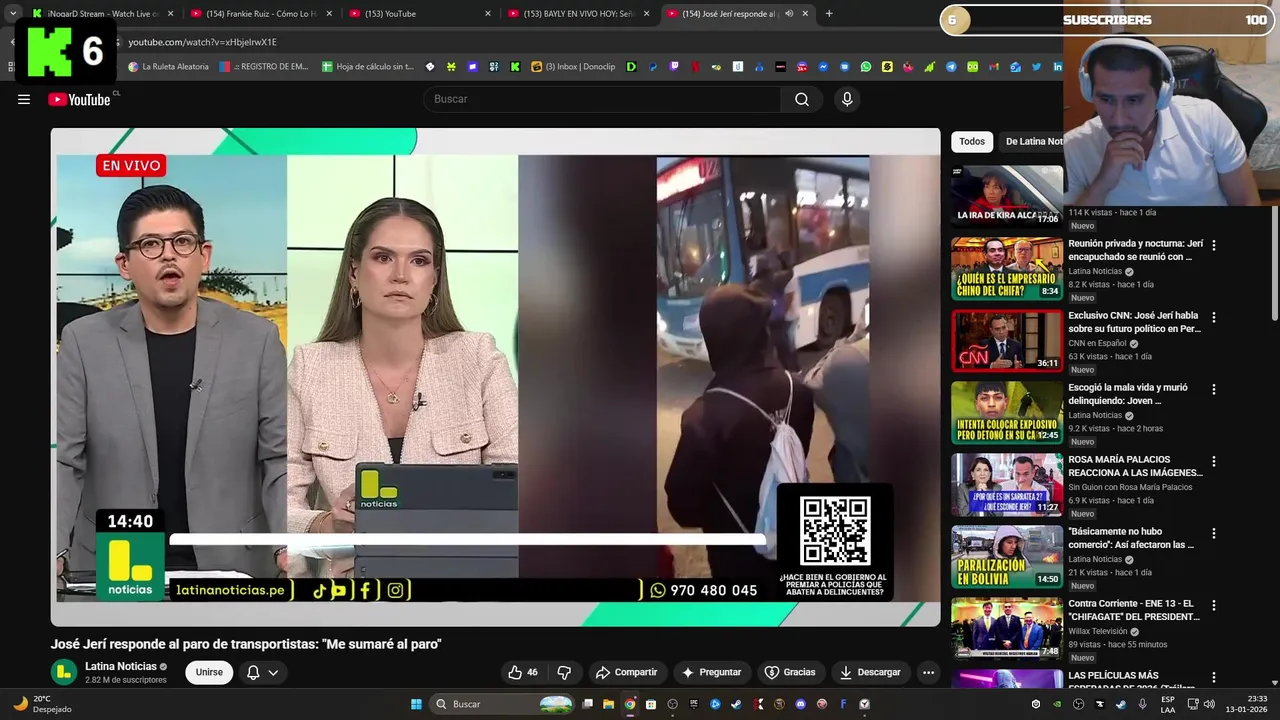Click the search magnifier button
Image resolution: width=1280 pixels, height=720 pixels.
click(802, 99)
